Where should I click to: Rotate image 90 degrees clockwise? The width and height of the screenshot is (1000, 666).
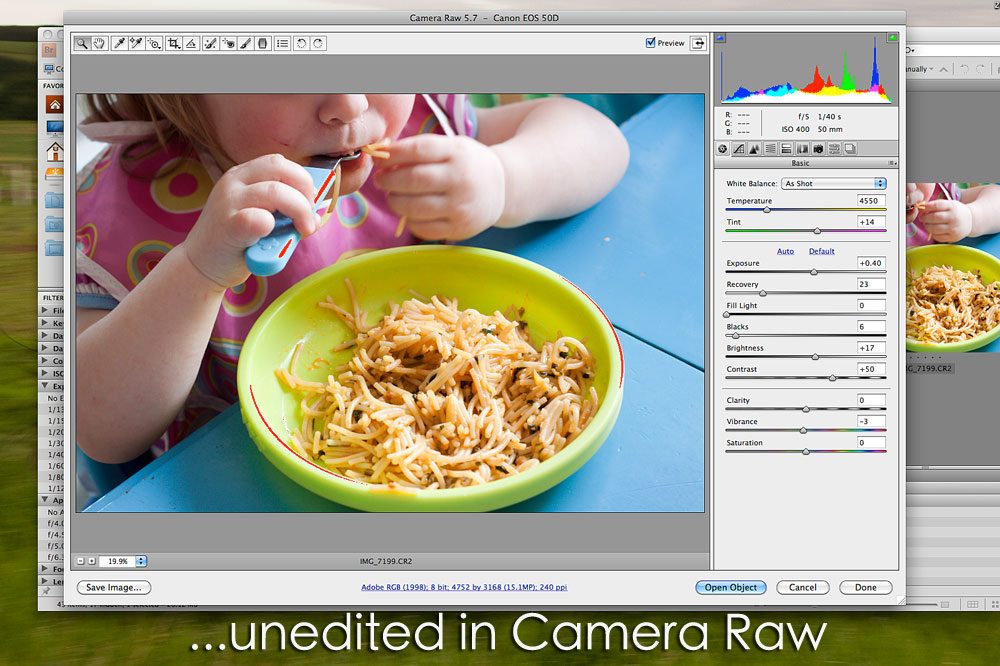coord(318,44)
